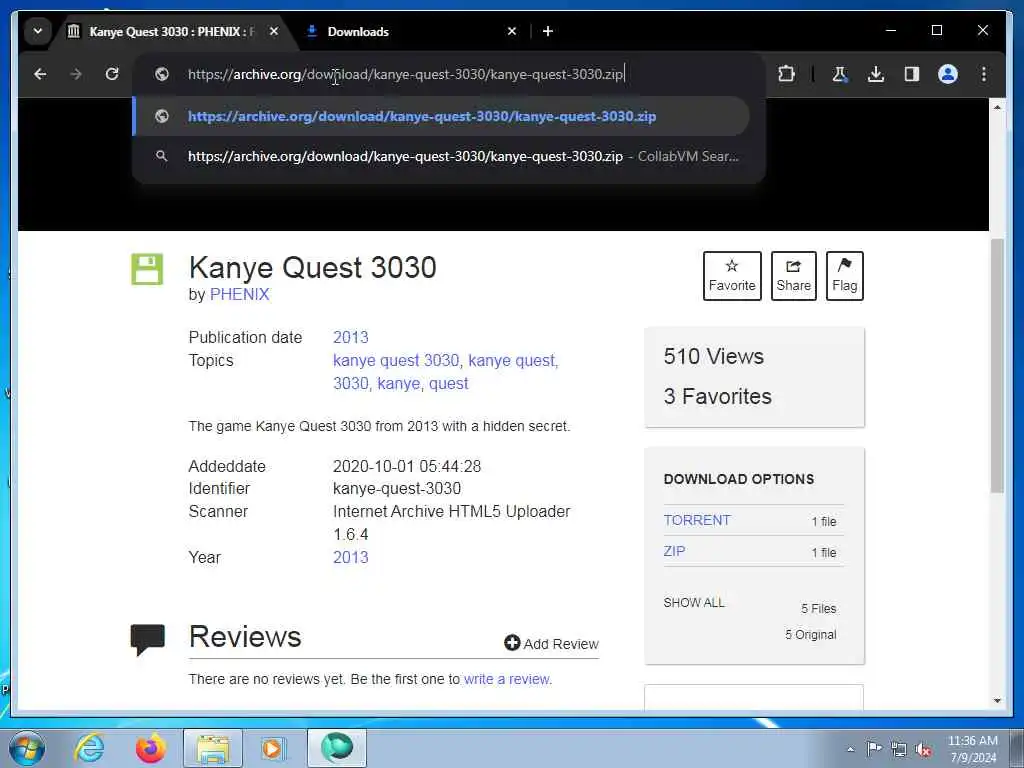1024x768 pixels.
Task: Launch Firefox from the taskbar
Action: 151,748
